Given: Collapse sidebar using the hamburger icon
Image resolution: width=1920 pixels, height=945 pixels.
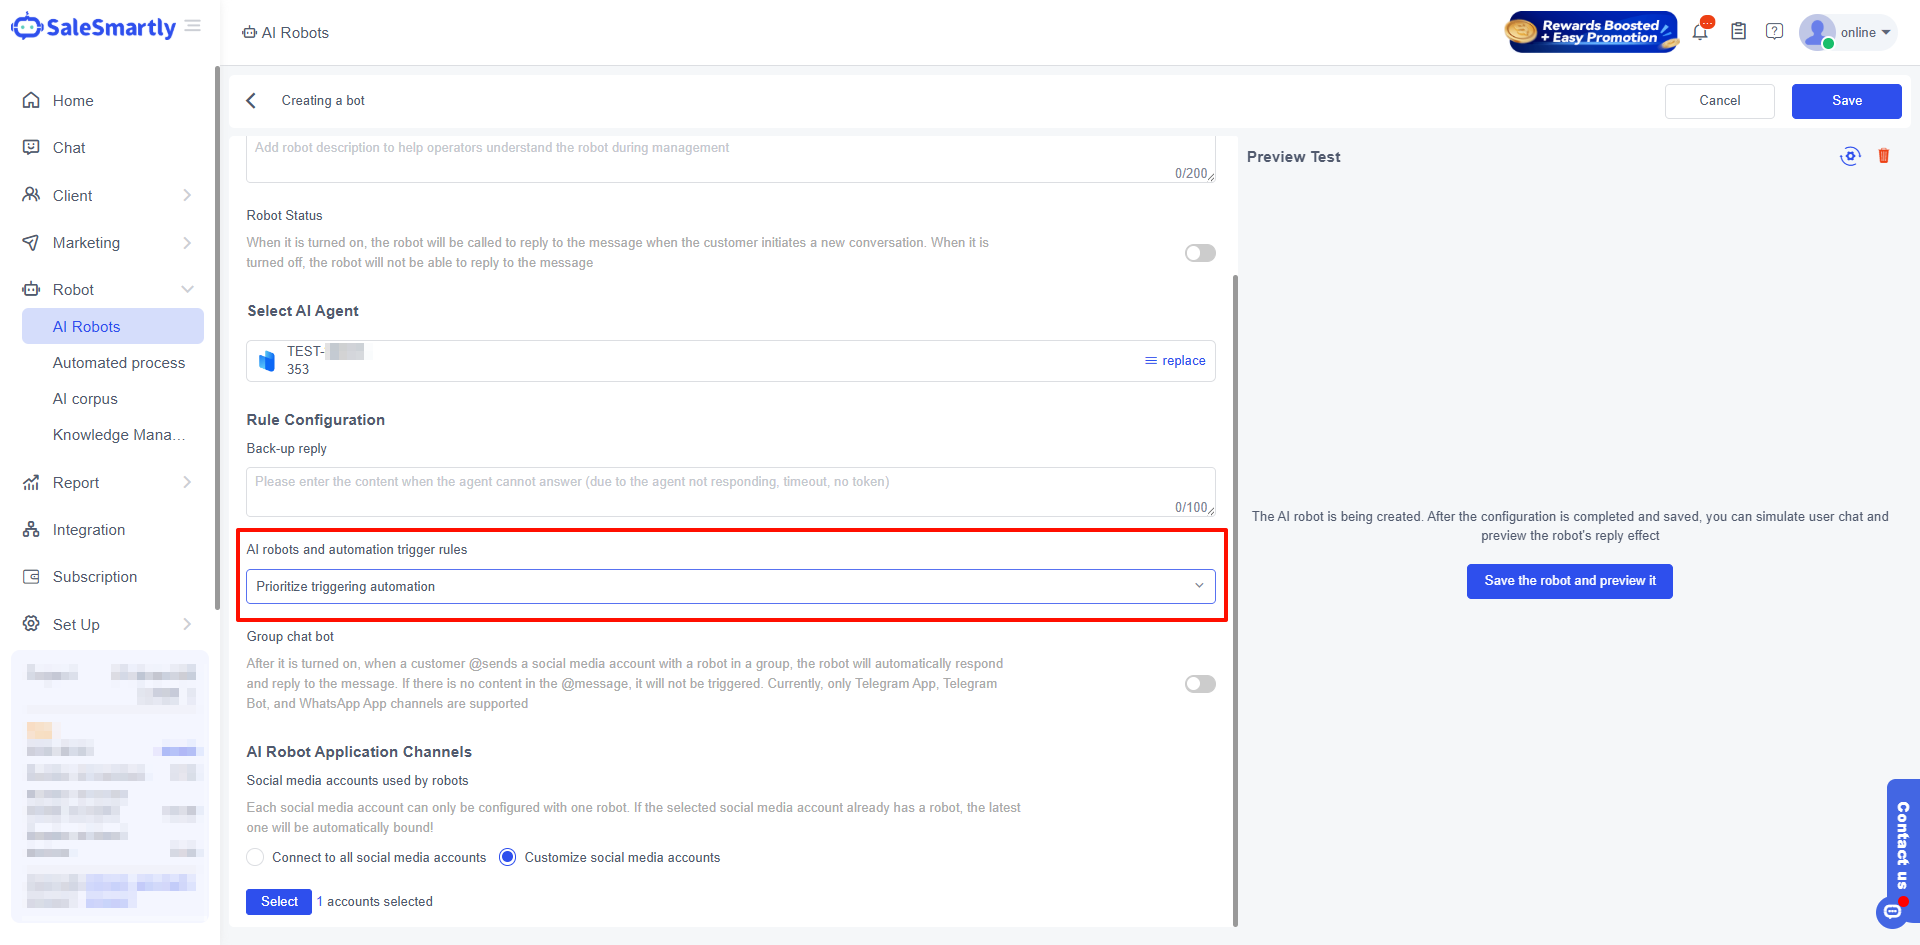Looking at the screenshot, I should (193, 26).
